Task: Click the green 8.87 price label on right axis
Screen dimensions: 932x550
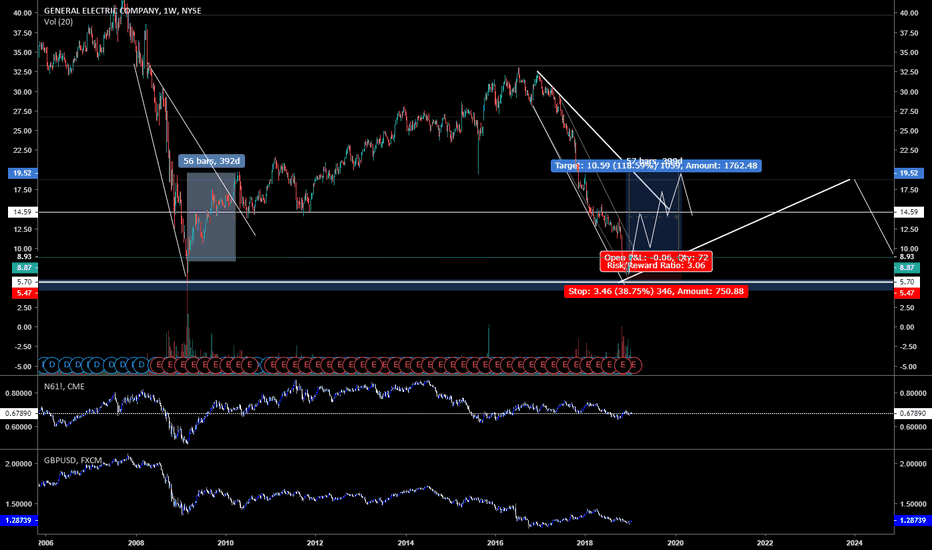Action: coord(906,268)
